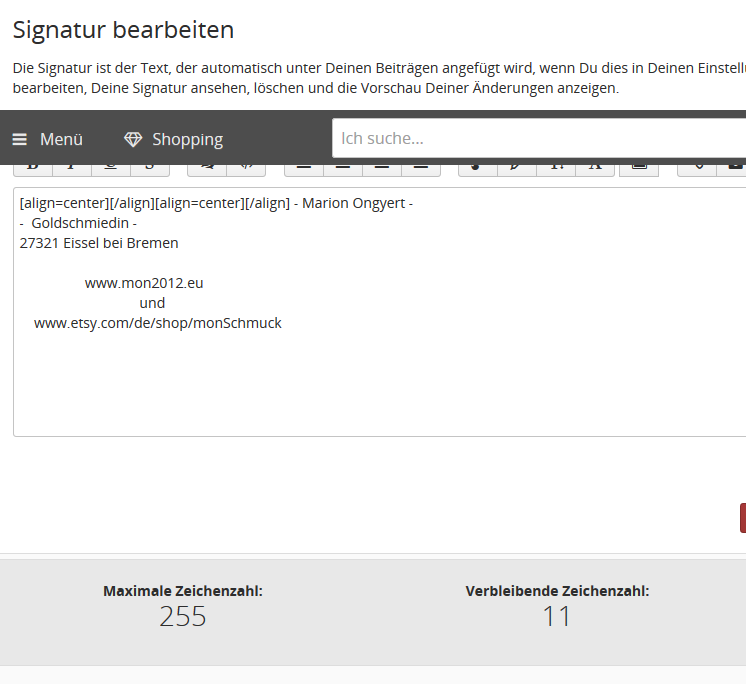Insert an image using the toolbar button
Screen dimensions: 746x684
tap(639, 166)
